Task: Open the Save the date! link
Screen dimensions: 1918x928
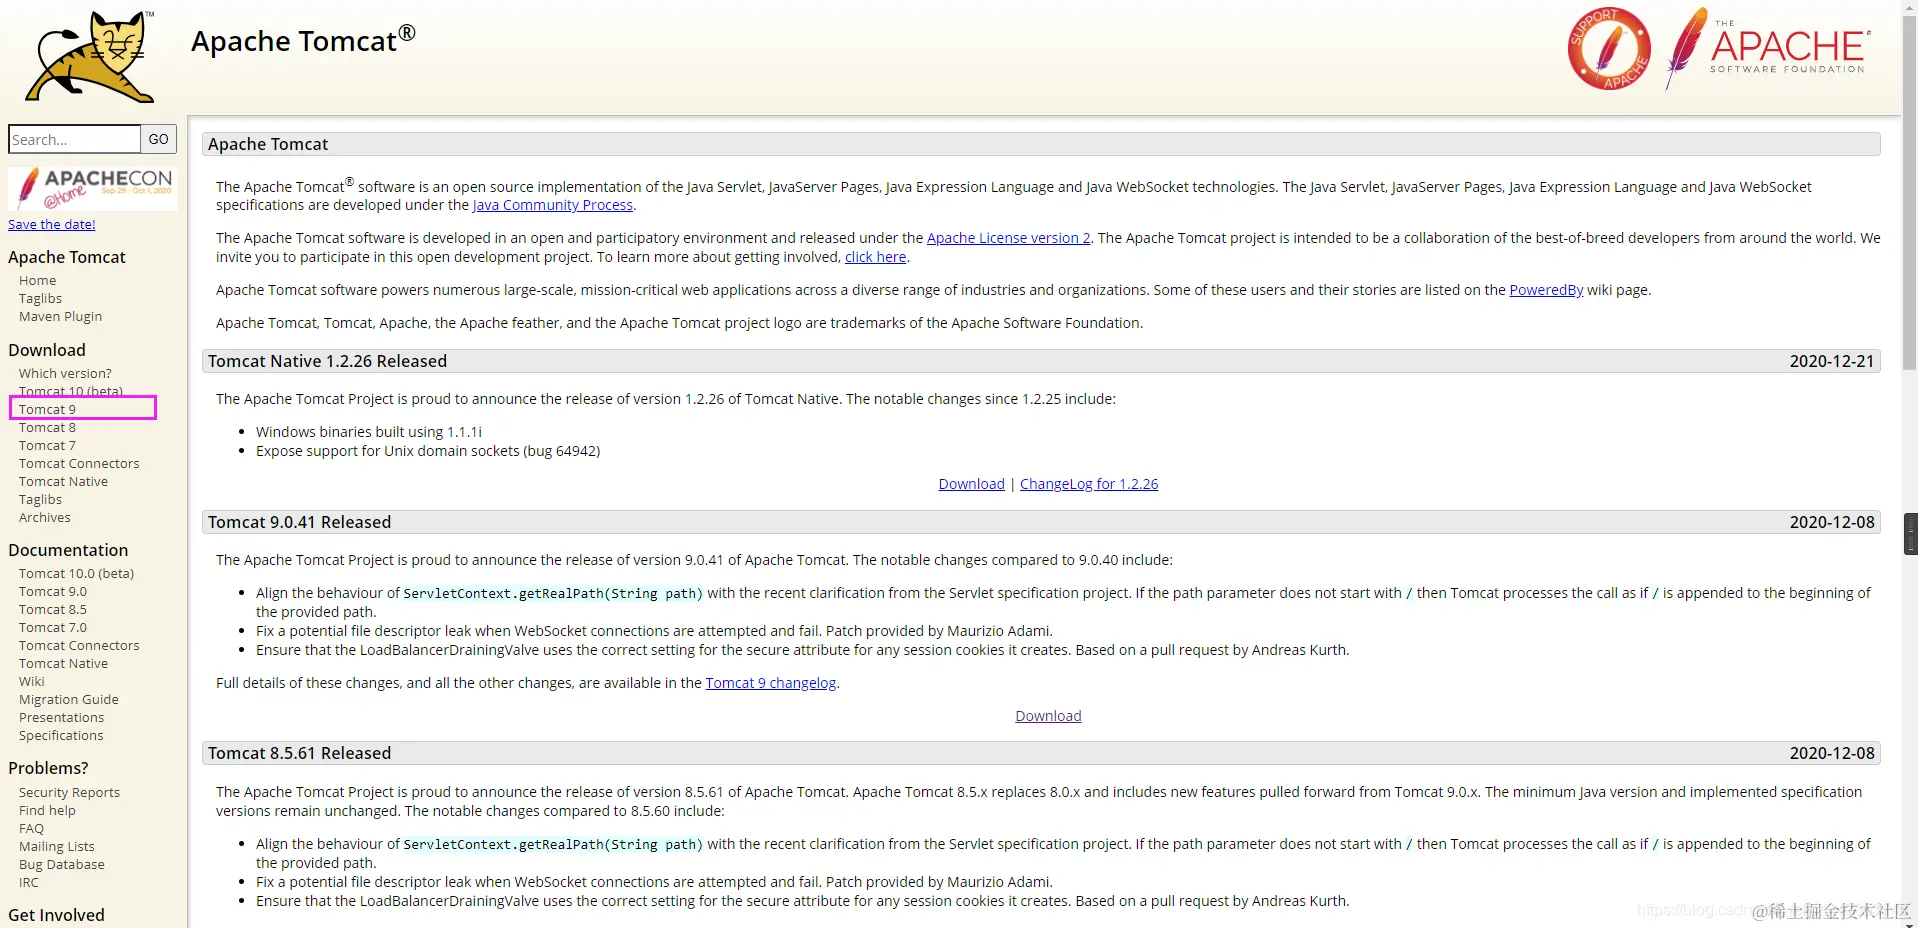Action: coord(52,225)
